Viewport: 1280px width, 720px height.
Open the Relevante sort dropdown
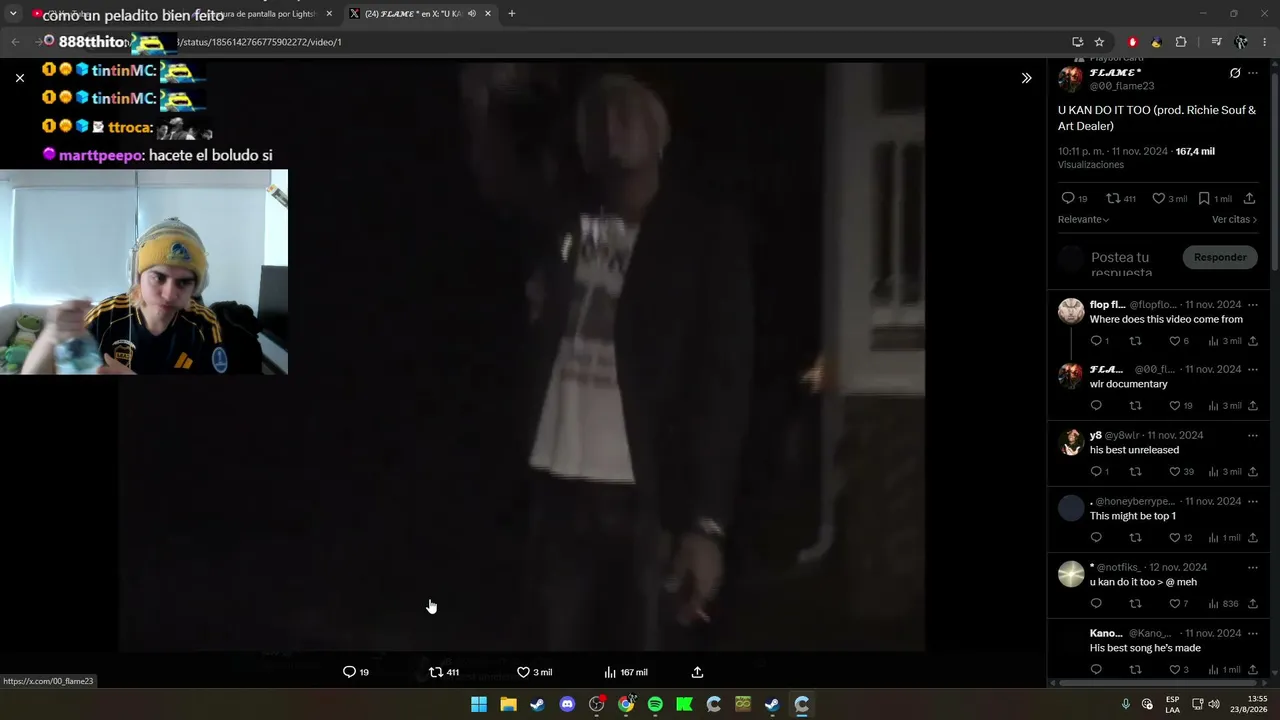[1084, 219]
